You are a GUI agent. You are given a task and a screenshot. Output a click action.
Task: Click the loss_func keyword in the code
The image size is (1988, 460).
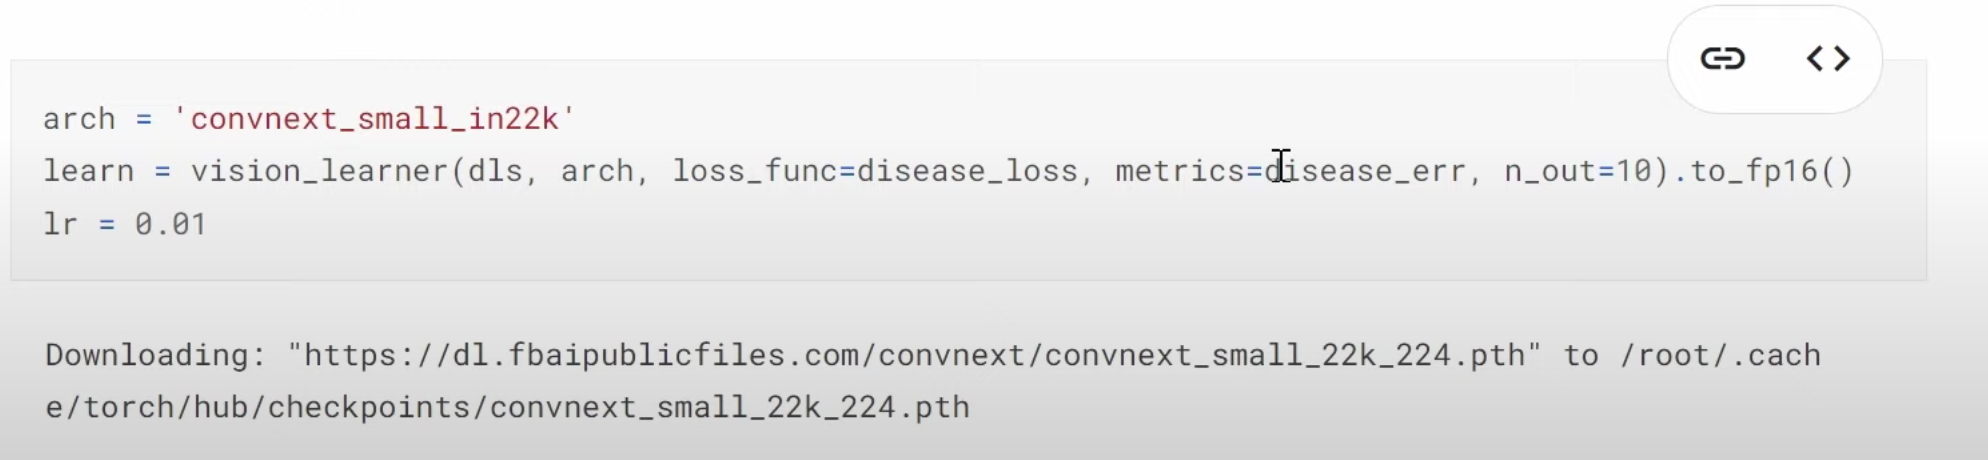754,171
